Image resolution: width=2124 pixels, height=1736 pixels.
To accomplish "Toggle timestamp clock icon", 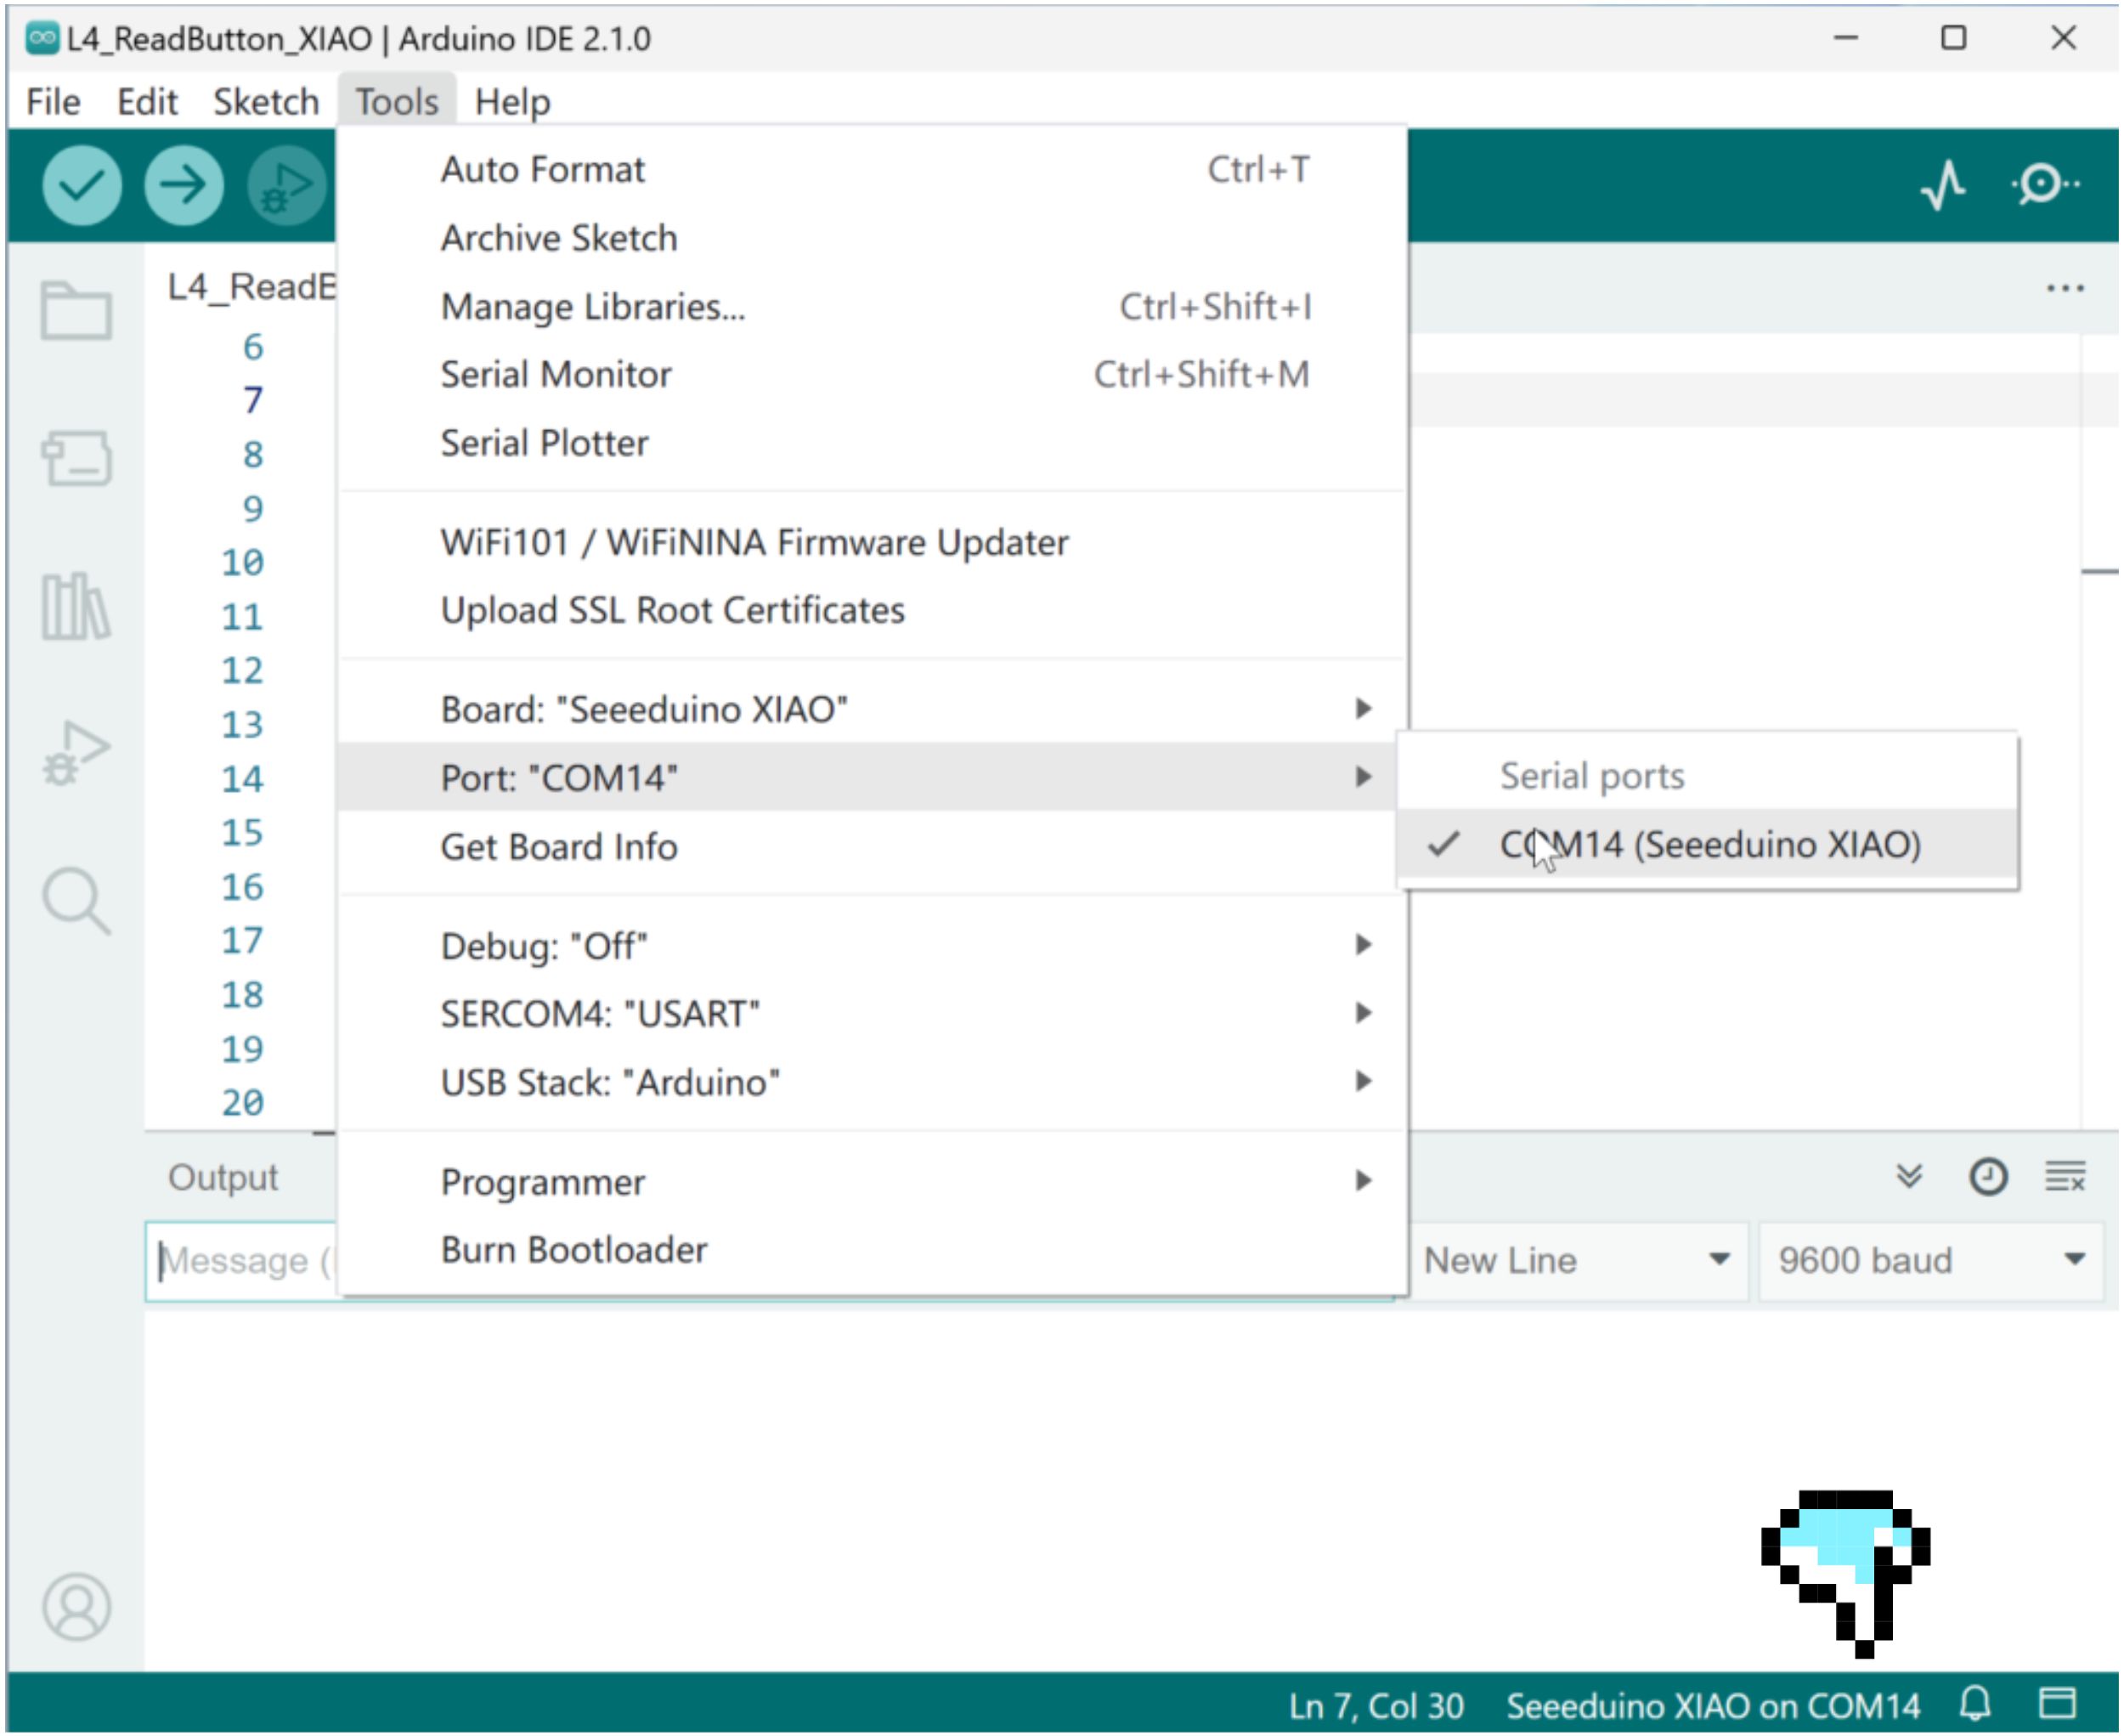I will pyautogui.click(x=1988, y=1177).
